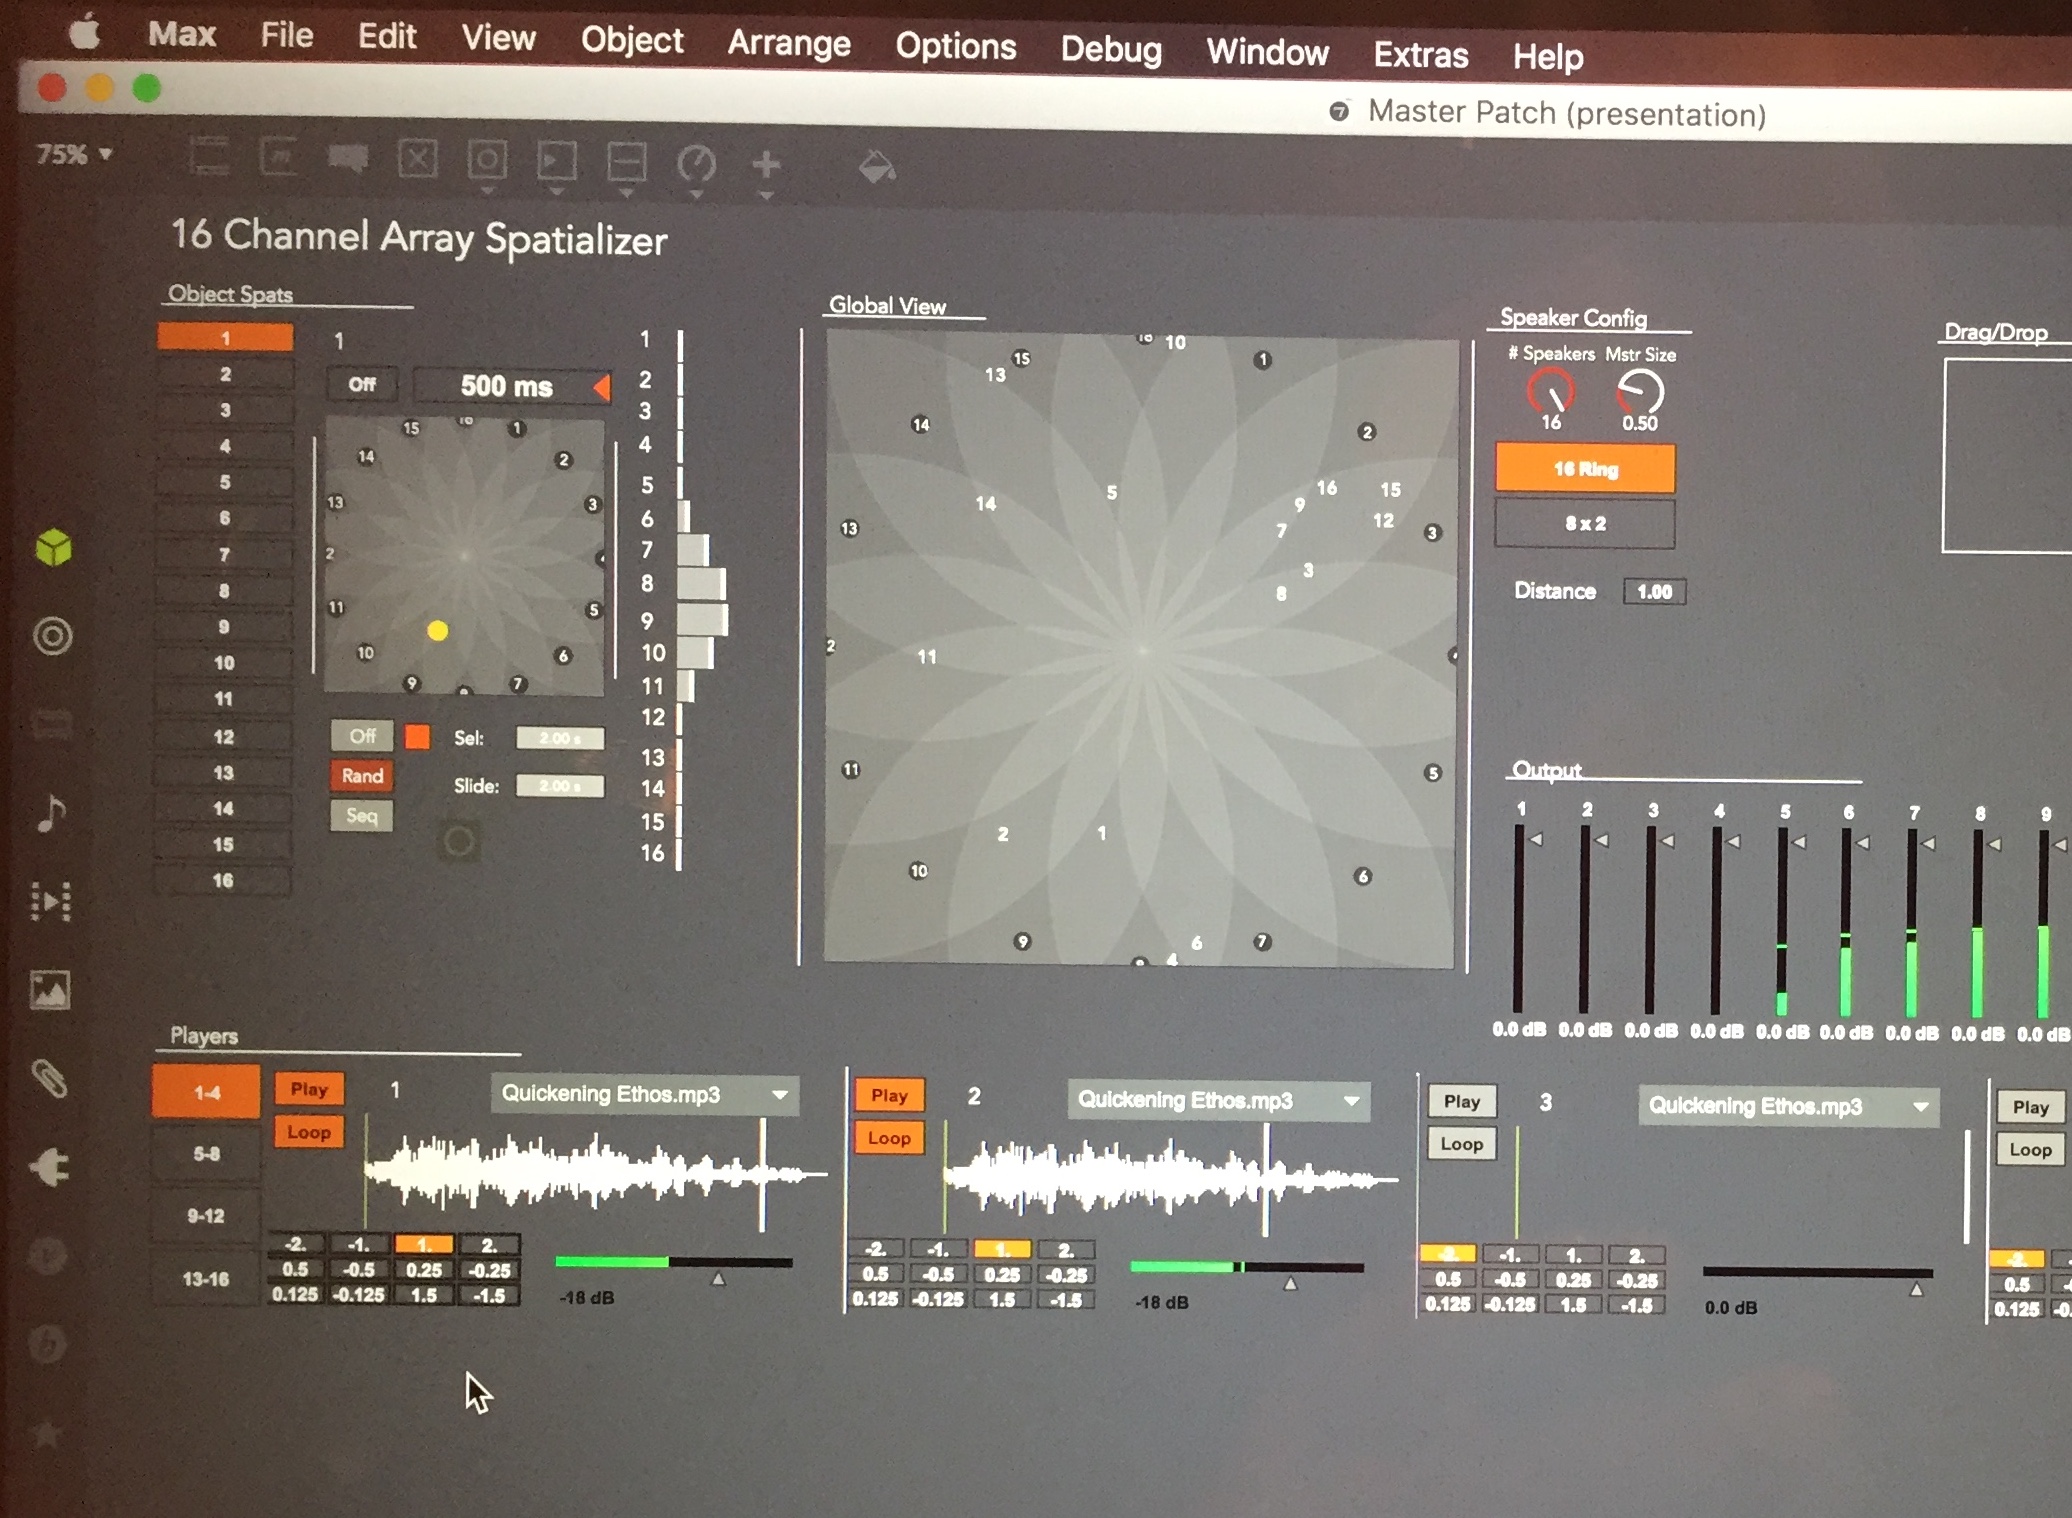Open the 75% zoom level dropdown
The image size is (2072, 1518).
click(74, 154)
